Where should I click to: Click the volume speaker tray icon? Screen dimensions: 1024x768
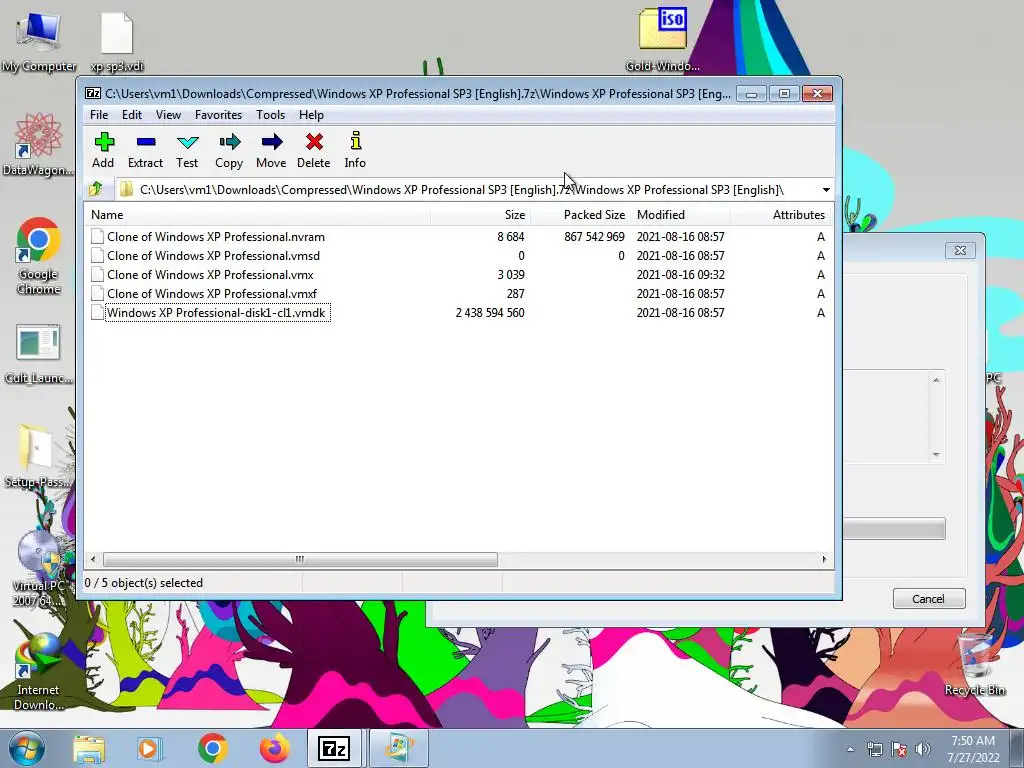[x=923, y=749]
